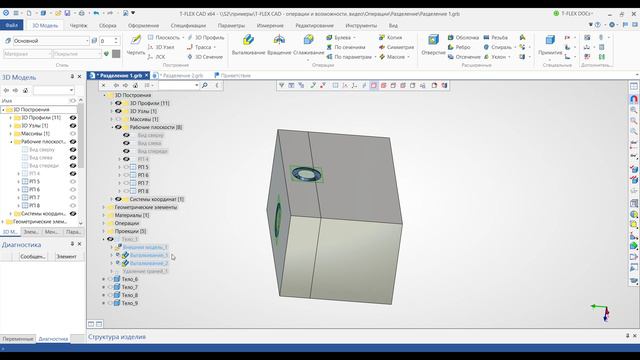The image size is (640, 360).
Task: Select the Спираль tool
Action: coord(497,47)
